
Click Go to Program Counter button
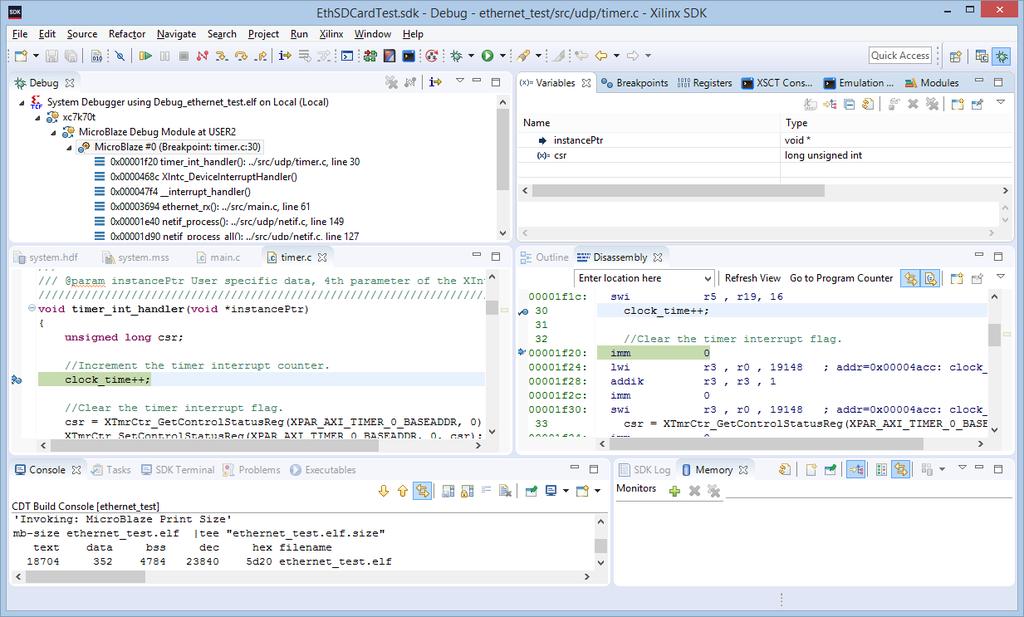841,278
